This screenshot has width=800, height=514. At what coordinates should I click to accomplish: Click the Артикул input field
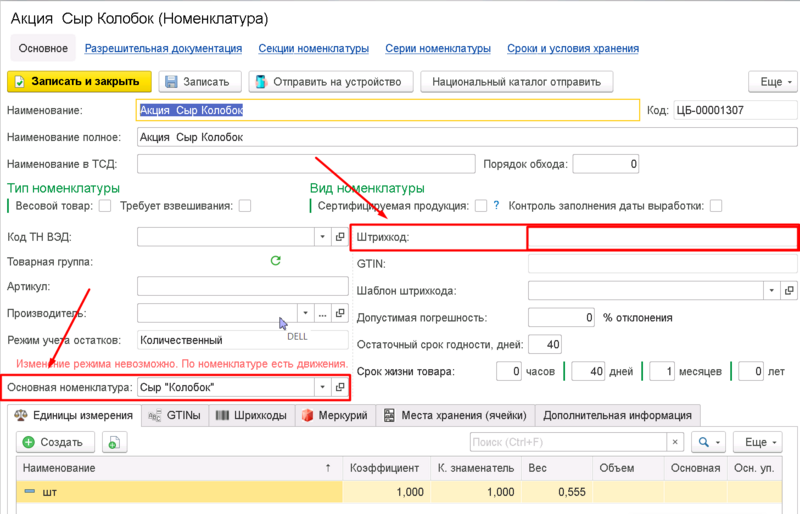point(243,286)
